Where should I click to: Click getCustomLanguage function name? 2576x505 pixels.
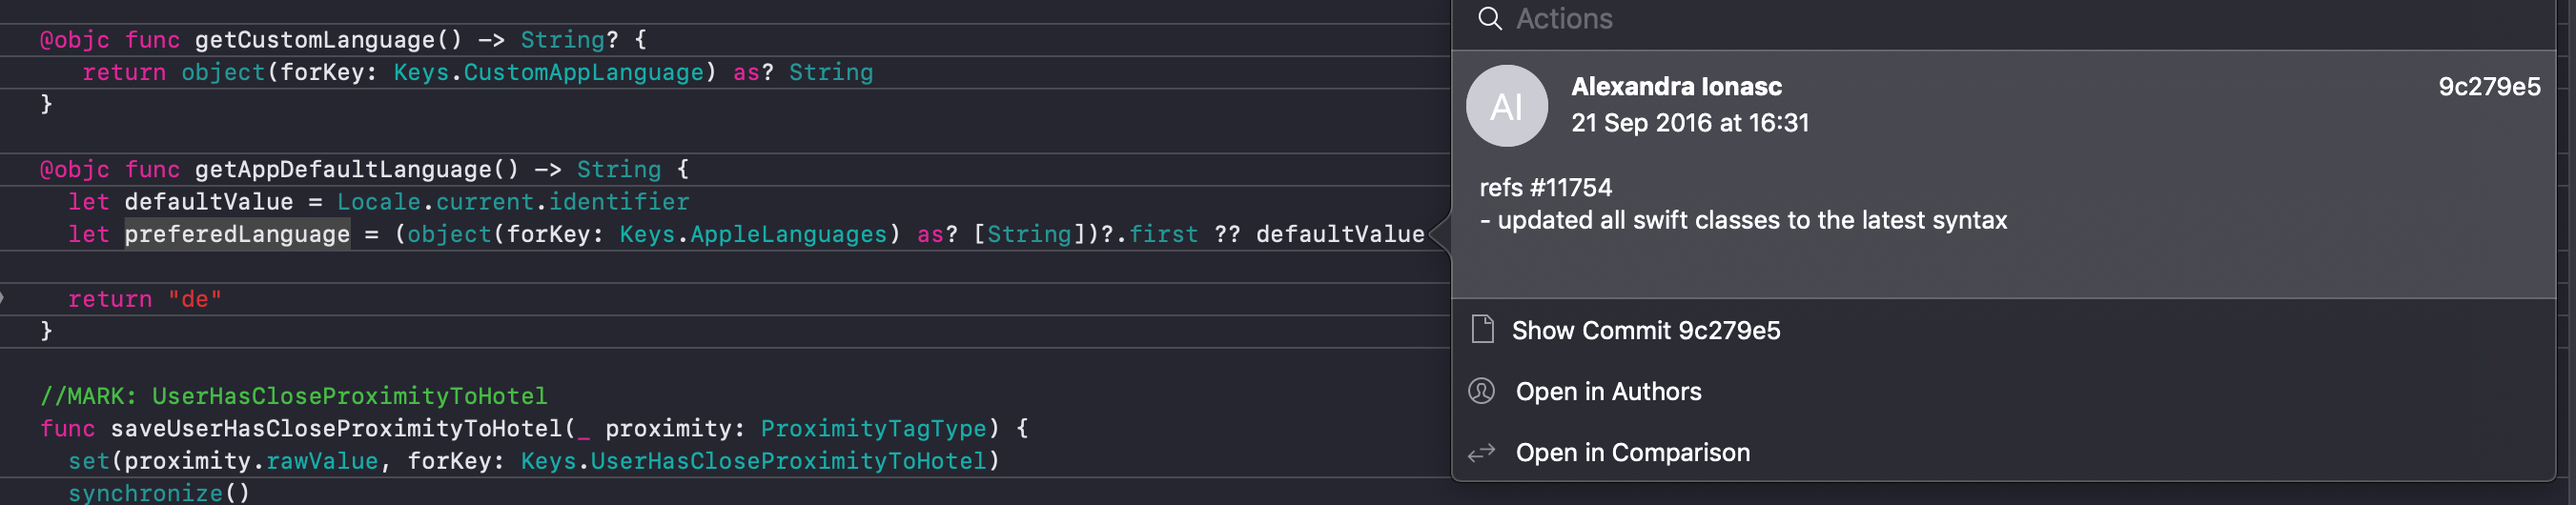(x=314, y=40)
